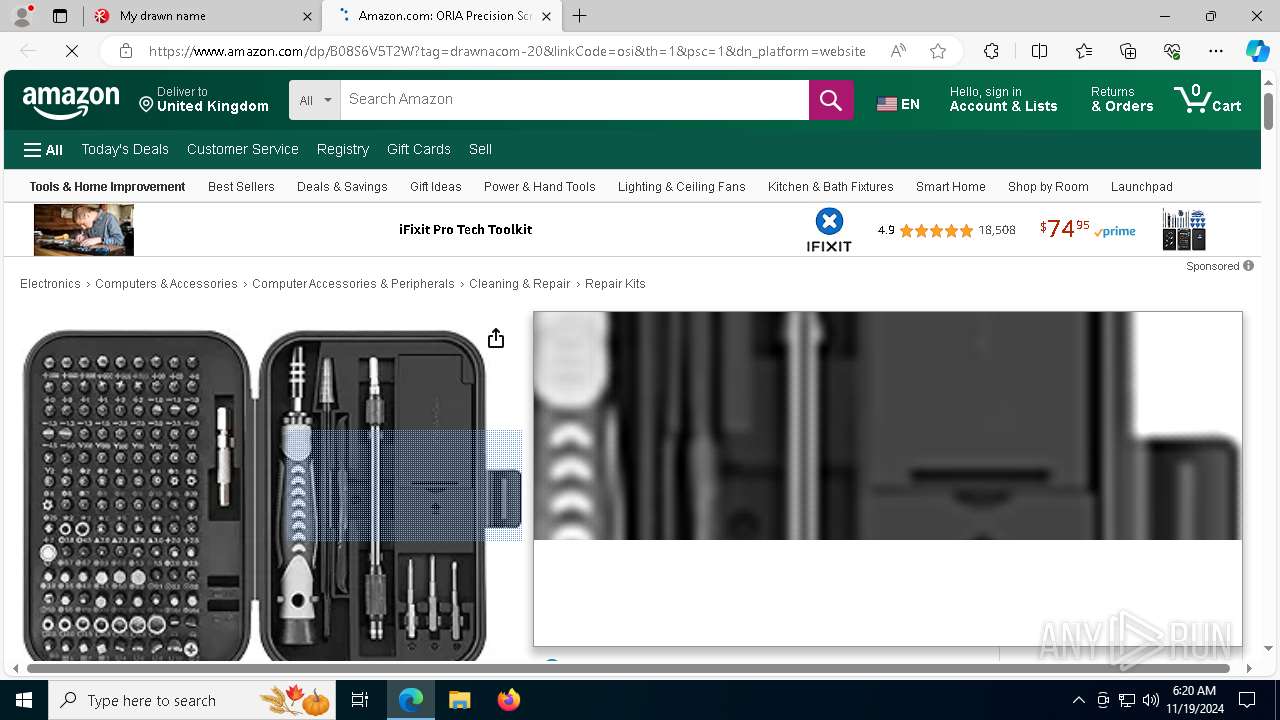Click inside the Search Amazon field
This screenshot has width=1280, height=720.
coord(575,100)
